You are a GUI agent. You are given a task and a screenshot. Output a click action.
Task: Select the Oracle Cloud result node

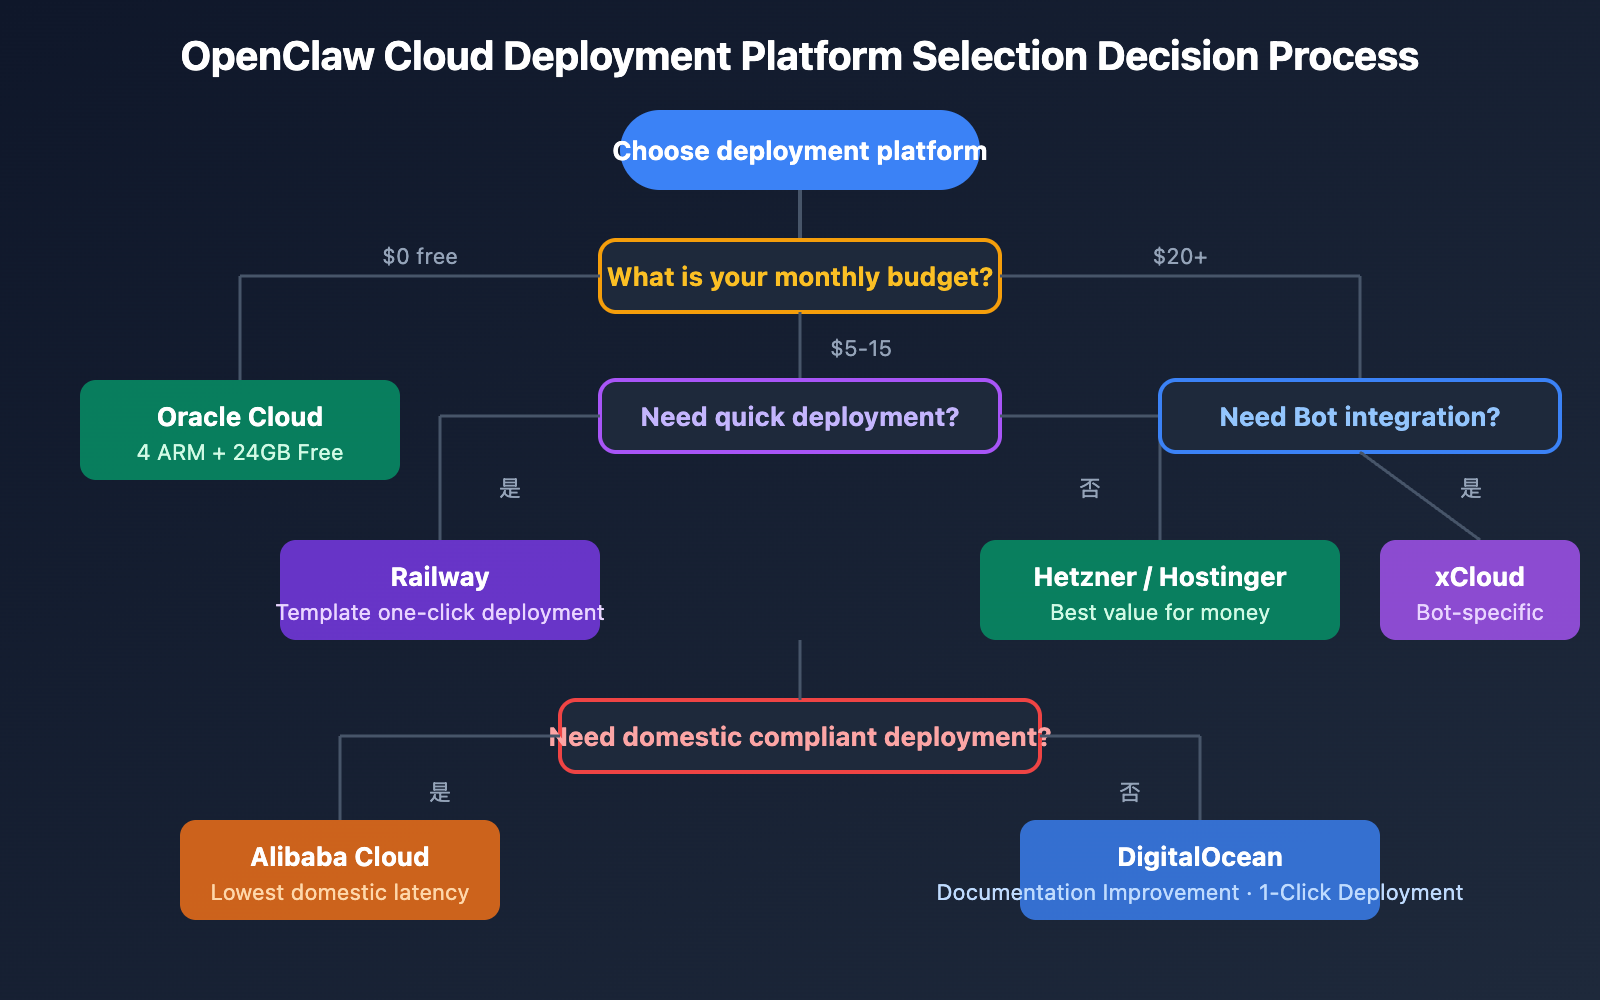(239, 430)
